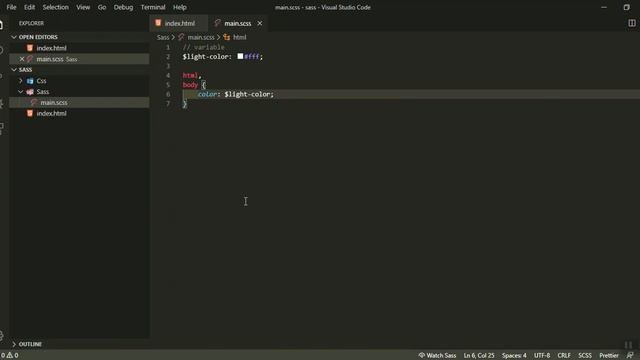Close the main.scss editor tab
Viewport: 640px width, 360px height.
pyautogui.click(x=260, y=23)
